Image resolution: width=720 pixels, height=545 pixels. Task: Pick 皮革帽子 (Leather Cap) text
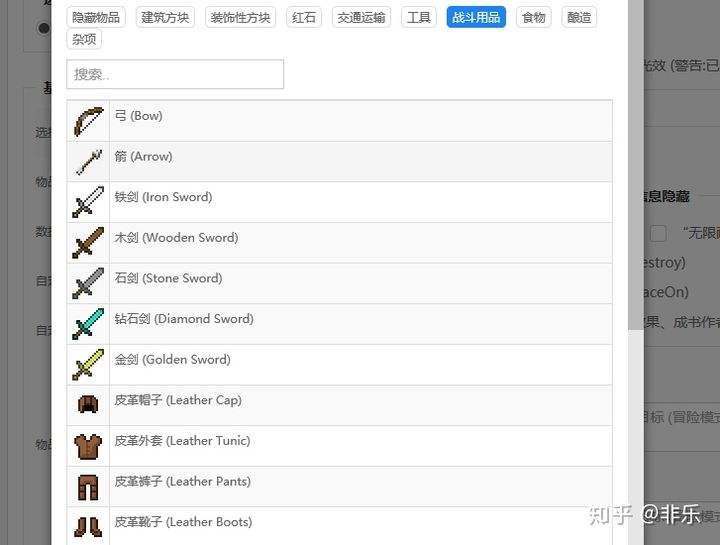pos(178,400)
